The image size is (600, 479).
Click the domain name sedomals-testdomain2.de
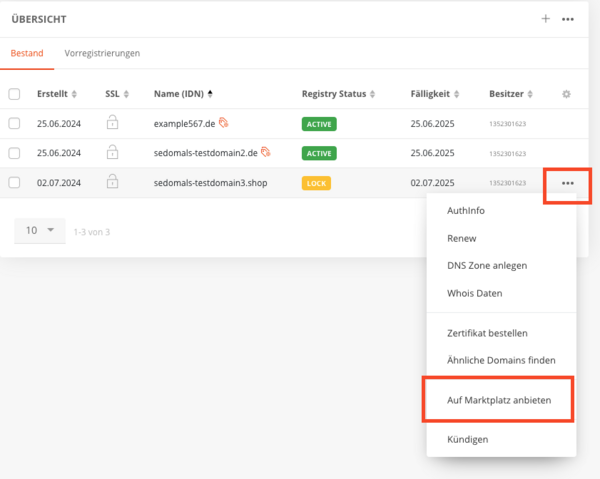coord(205,153)
